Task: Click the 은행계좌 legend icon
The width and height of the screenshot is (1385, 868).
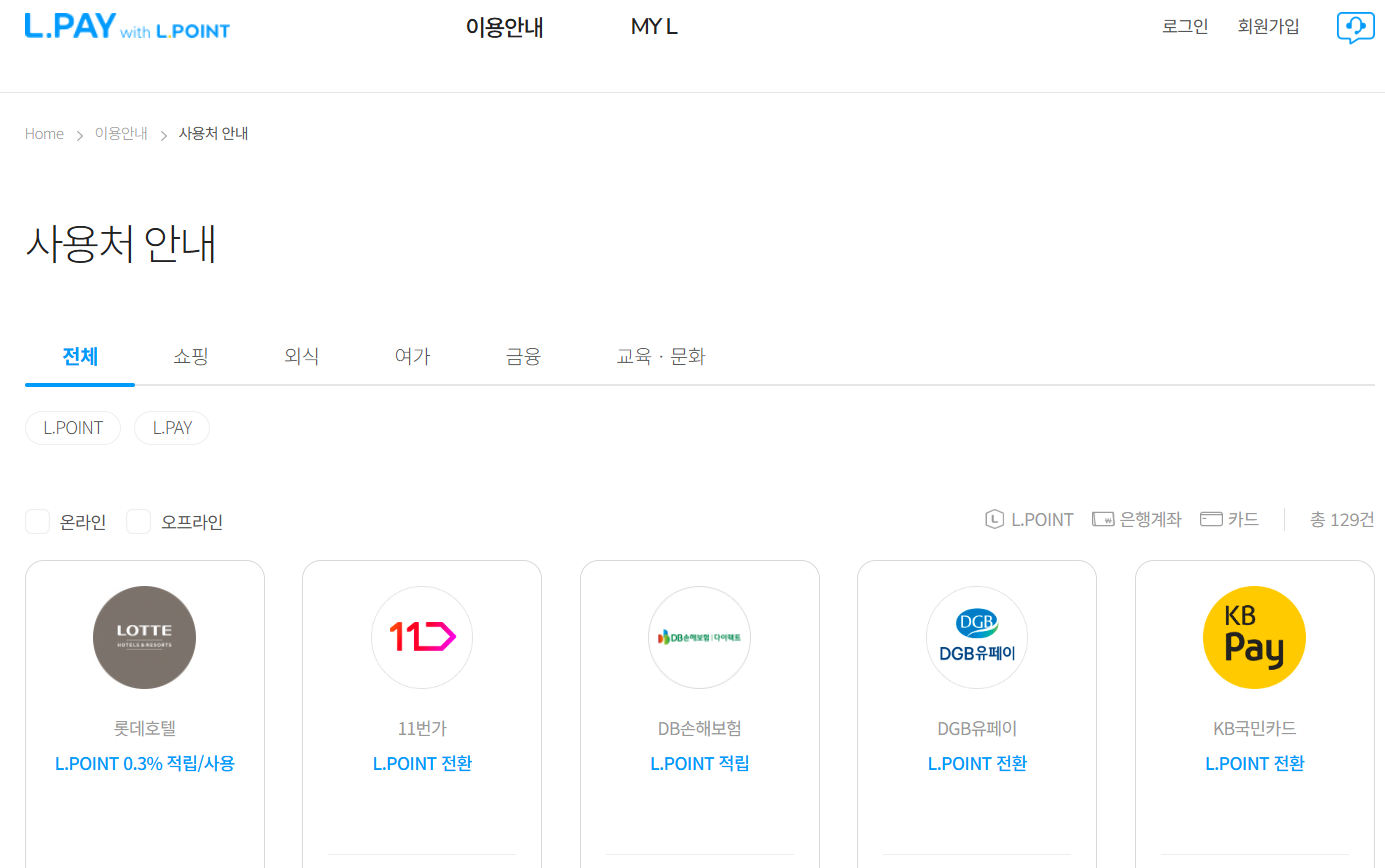Action: pyautogui.click(x=1103, y=519)
